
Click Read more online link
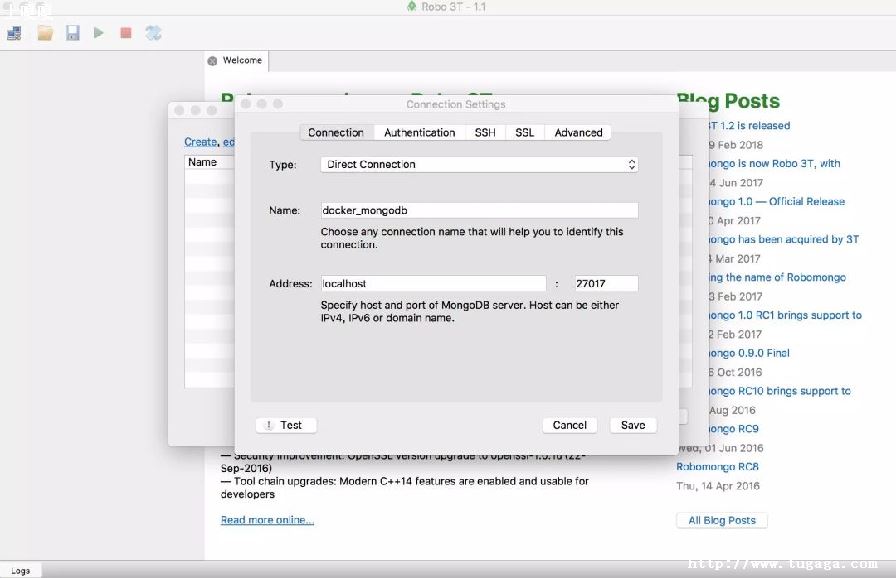[x=267, y=520]
